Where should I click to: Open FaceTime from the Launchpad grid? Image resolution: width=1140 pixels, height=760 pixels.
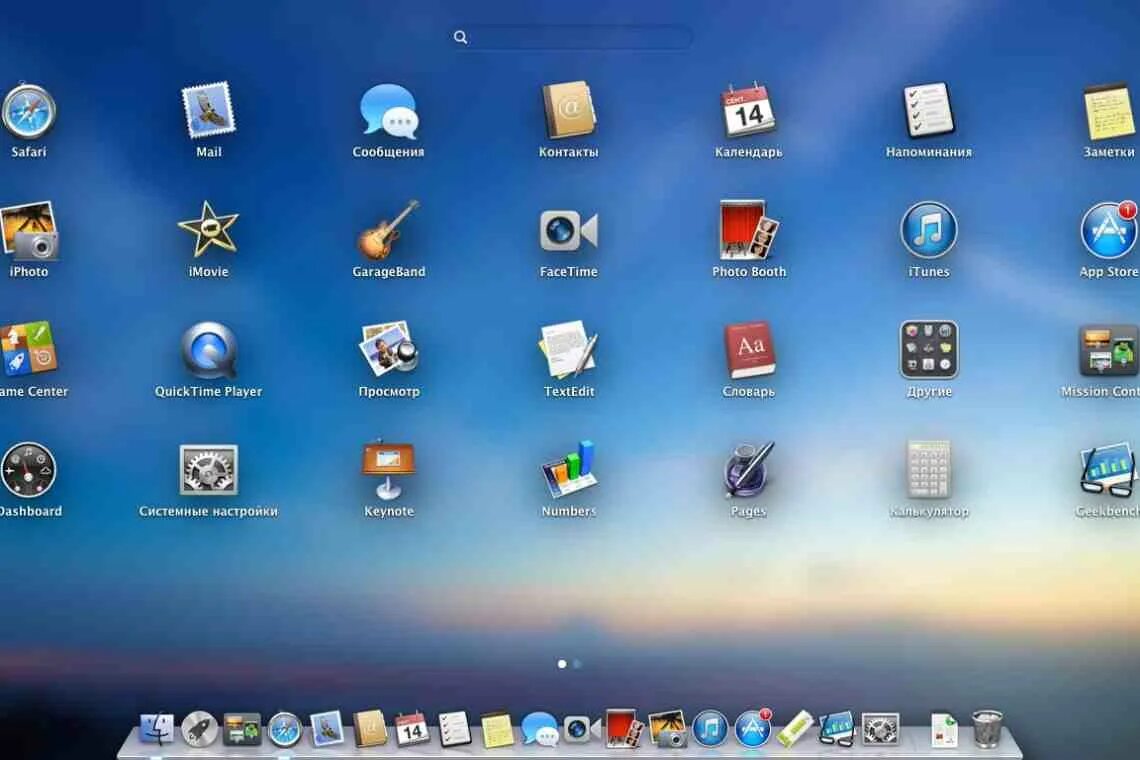(569, 231)
